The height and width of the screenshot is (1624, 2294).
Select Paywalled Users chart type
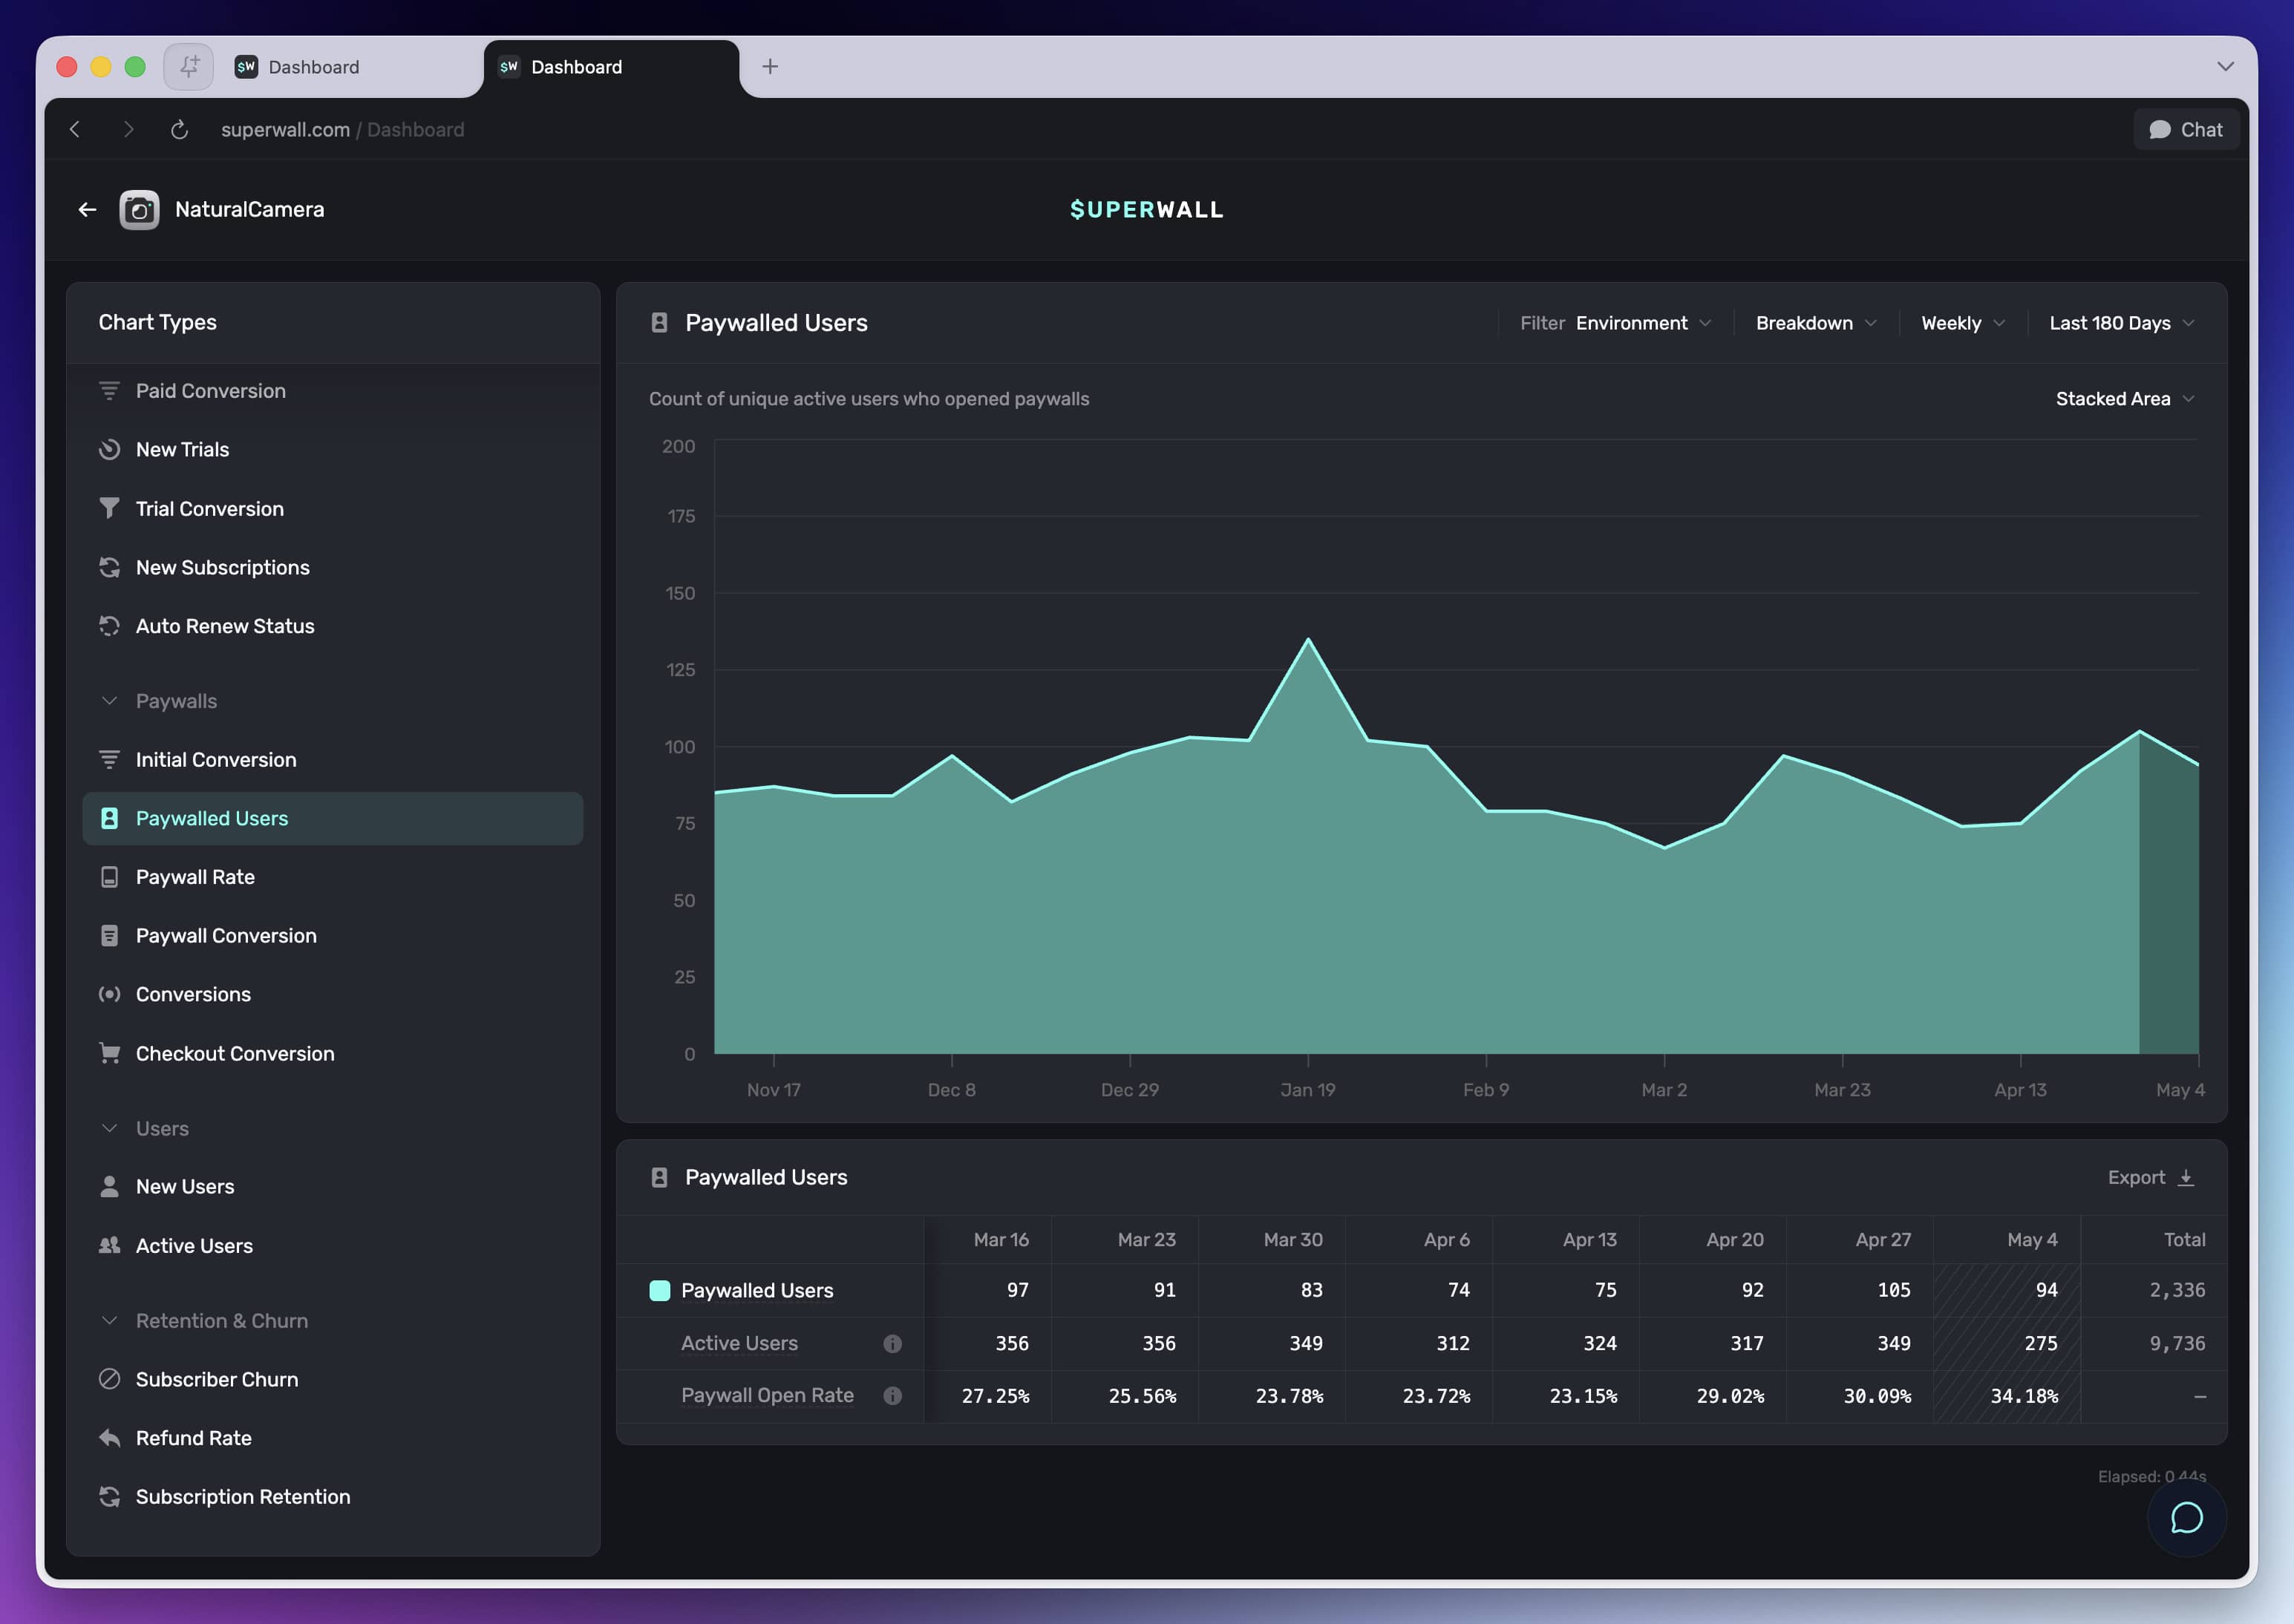[332, 819]
